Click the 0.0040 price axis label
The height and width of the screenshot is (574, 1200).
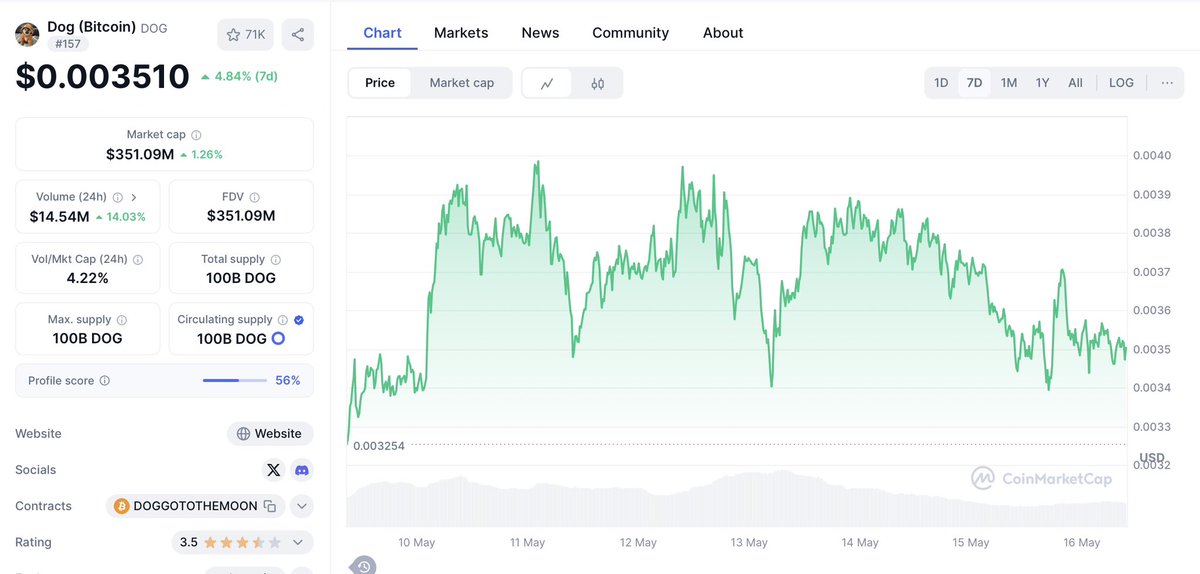pyautogui.click(x=1151, y=155)
